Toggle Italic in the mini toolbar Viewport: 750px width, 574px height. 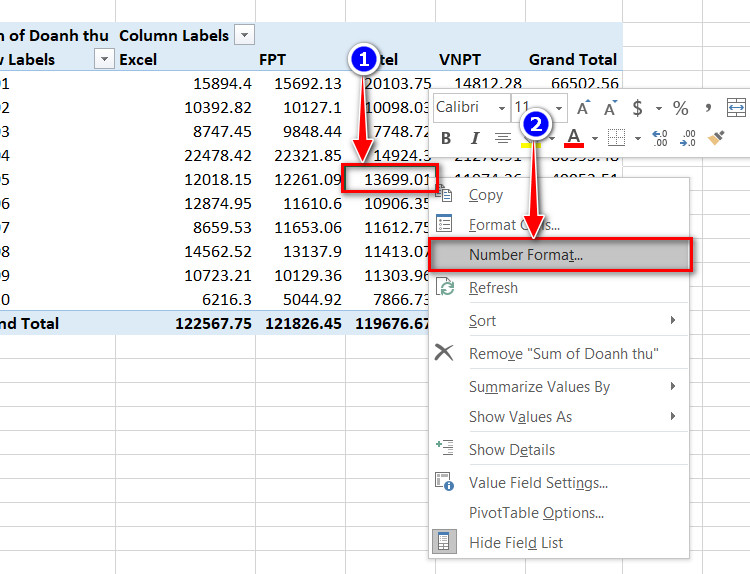tap(474, 138)
